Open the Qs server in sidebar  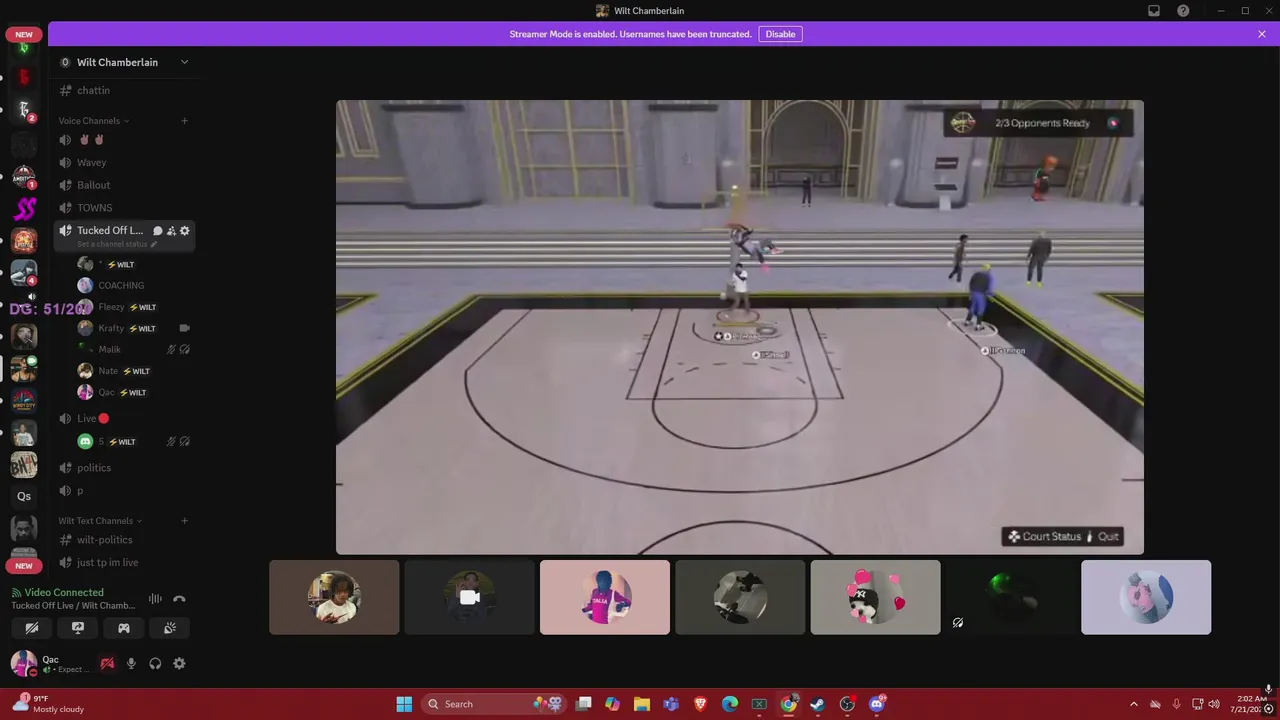tap(24, 496)
